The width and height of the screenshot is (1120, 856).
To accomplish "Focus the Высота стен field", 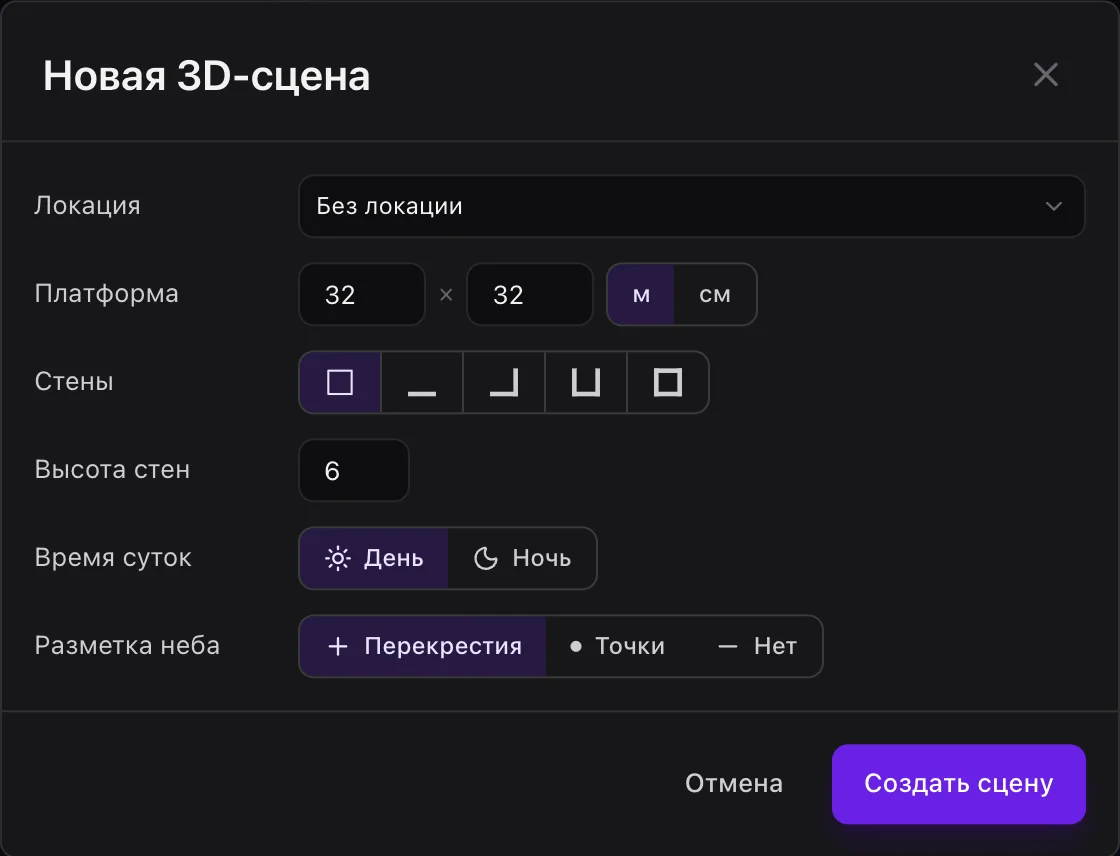I will coord(354,470).
